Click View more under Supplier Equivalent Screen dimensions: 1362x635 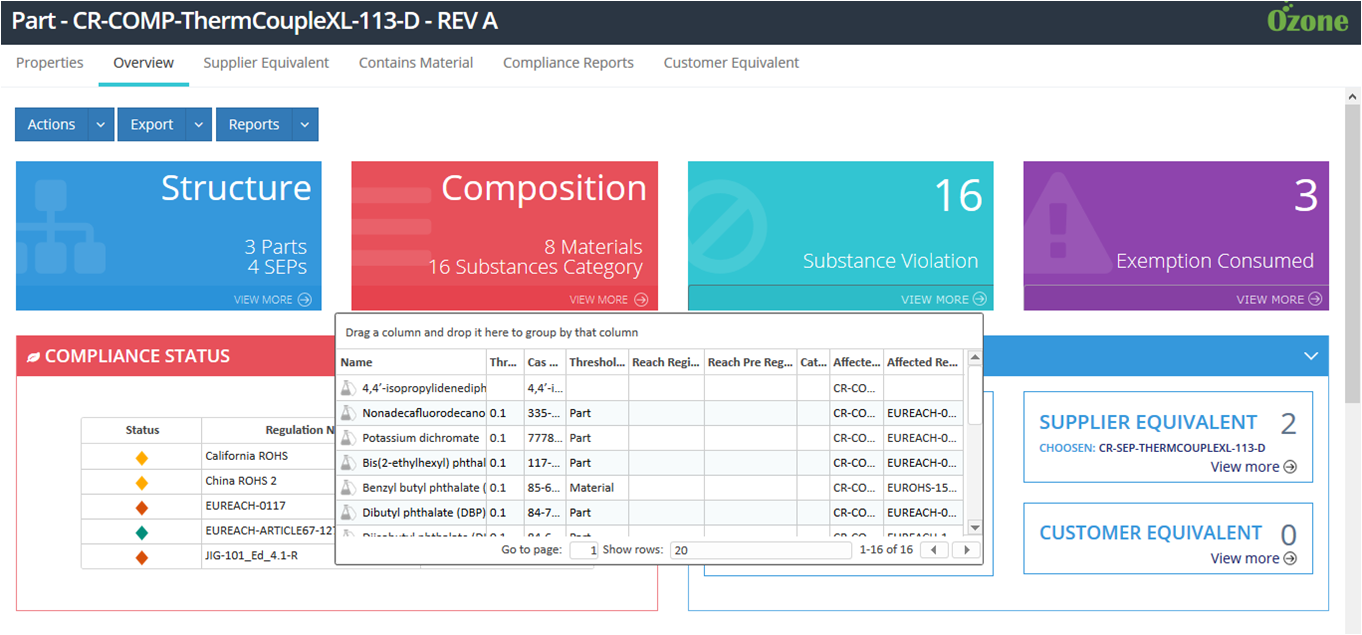[x=1253, y=467]
